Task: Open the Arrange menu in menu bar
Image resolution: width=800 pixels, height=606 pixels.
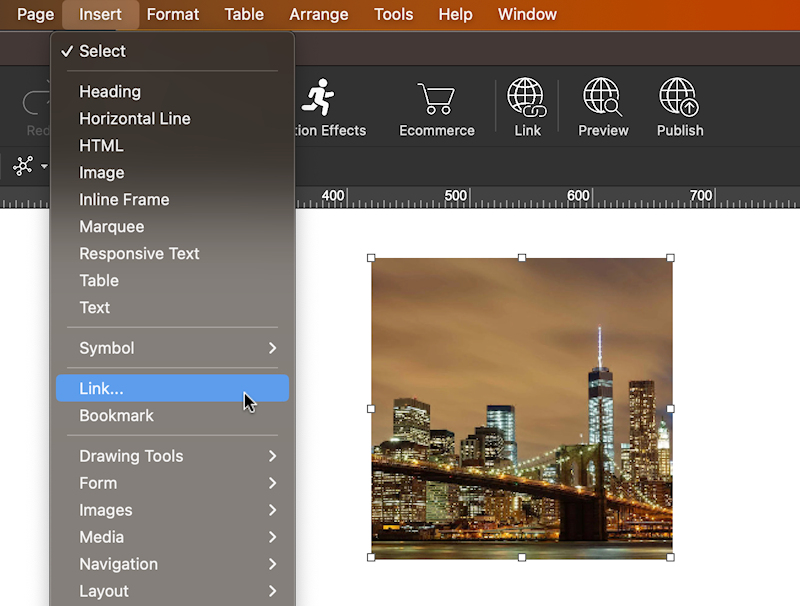Action: click(x=320, y=14)
